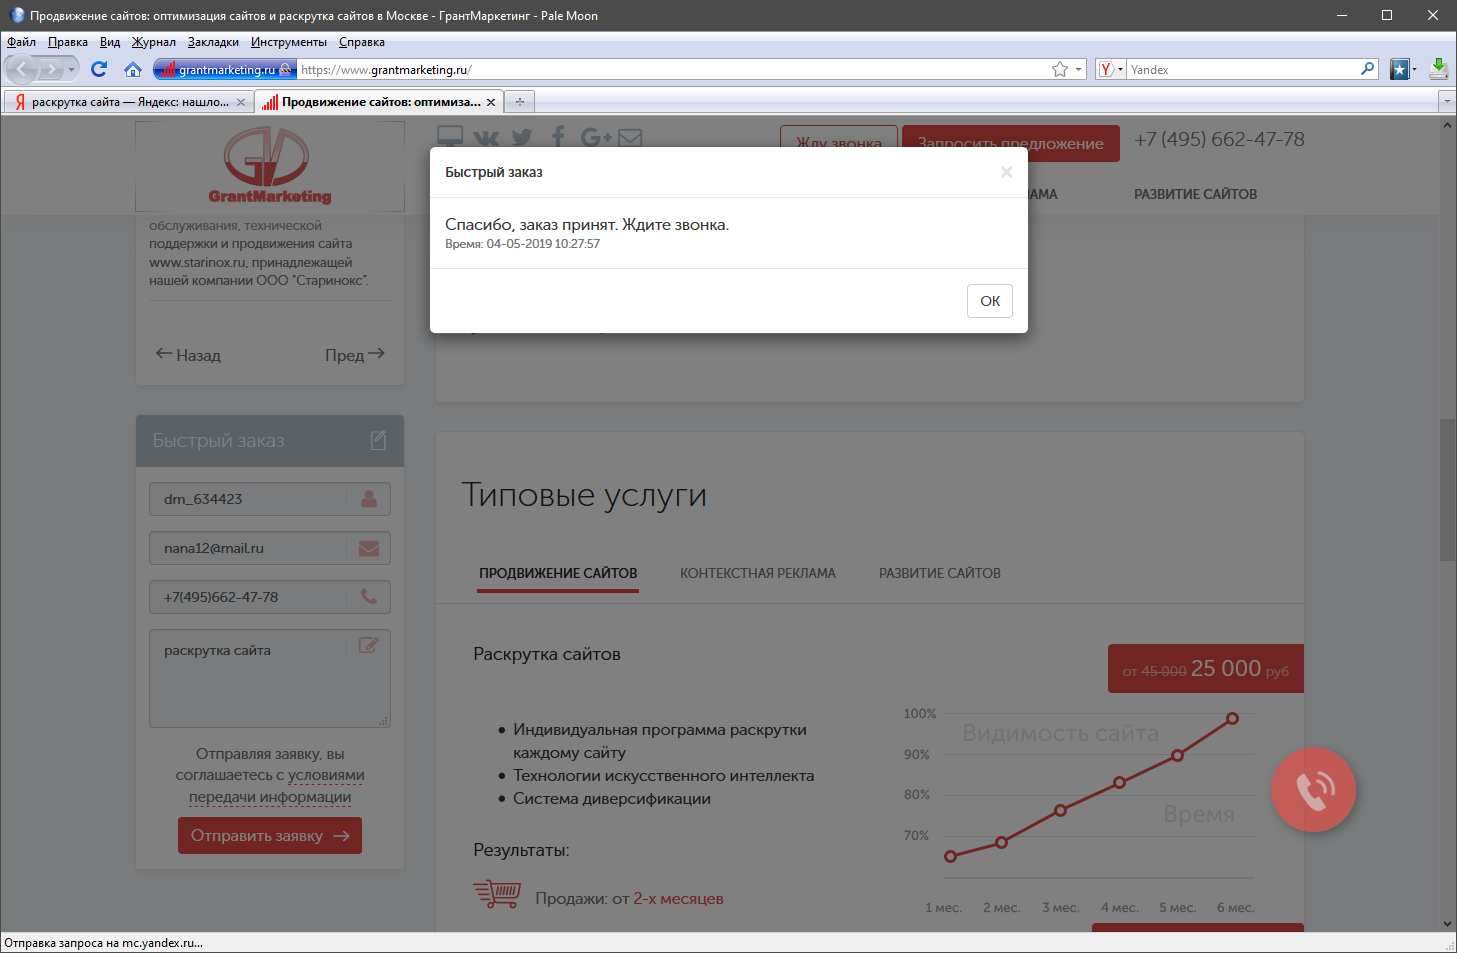Open the Правка menu

coord(68,42)
